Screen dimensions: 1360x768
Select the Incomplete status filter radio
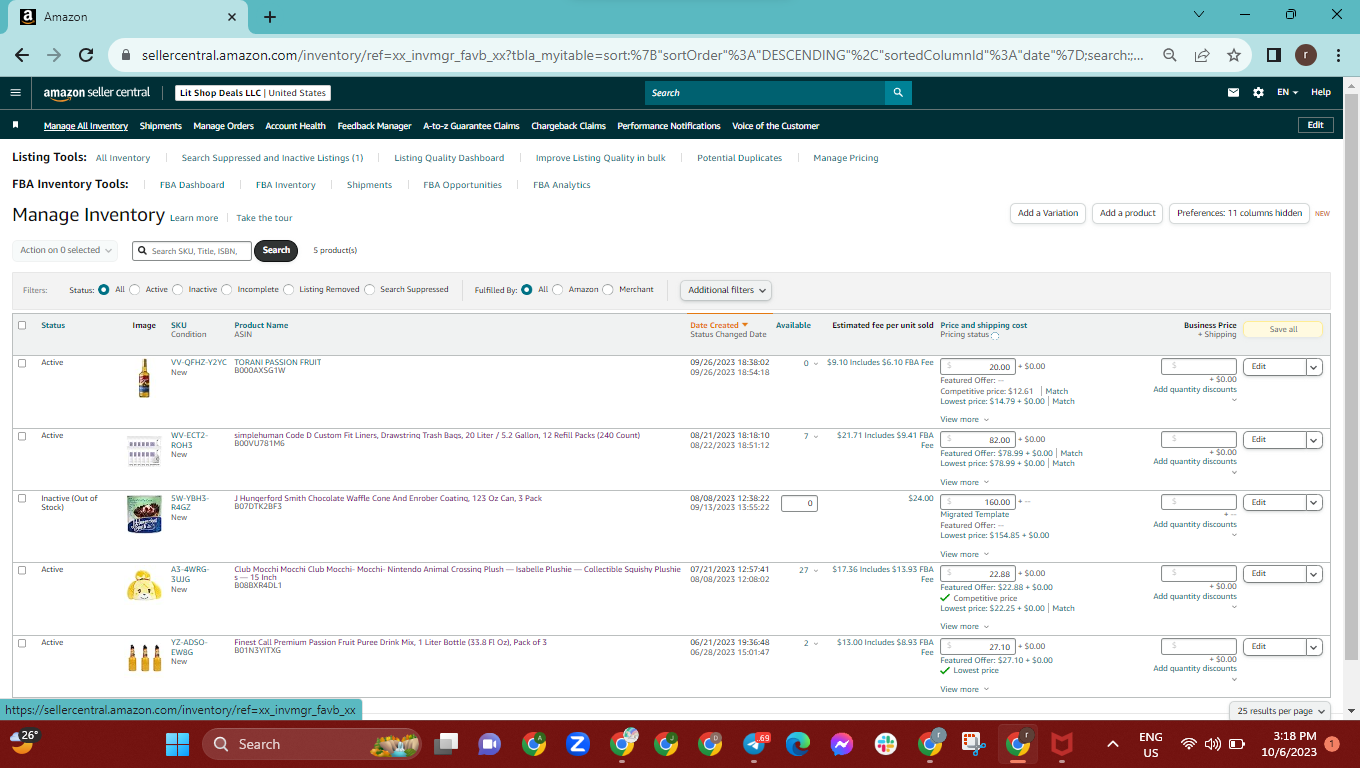pyautogui.click(x=227, y=290)
